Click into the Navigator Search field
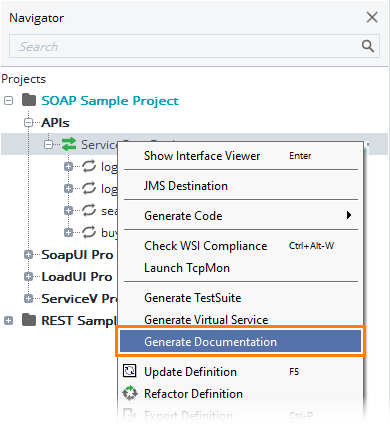Screen dimensions: 390x426 coord(194,46)
